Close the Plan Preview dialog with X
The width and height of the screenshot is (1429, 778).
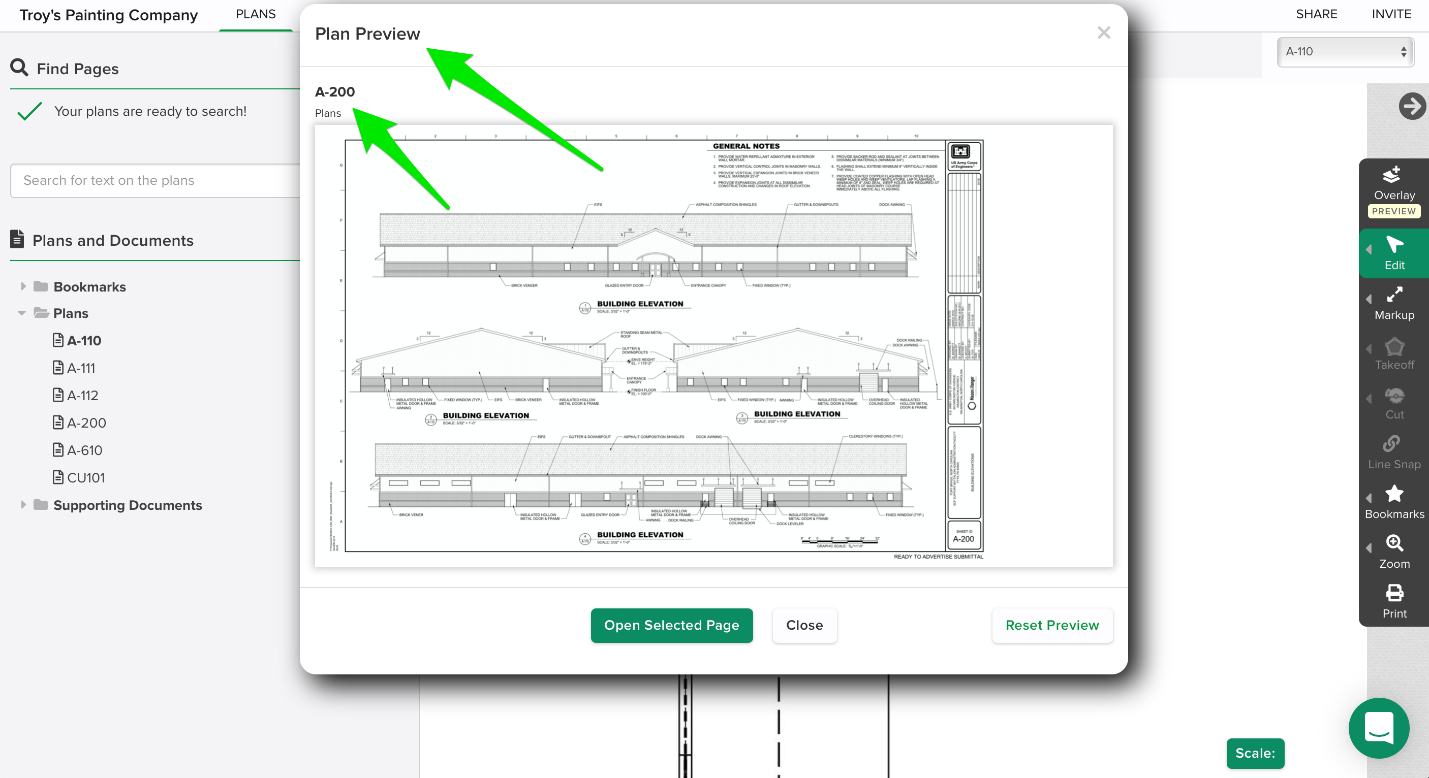[1104, 33]
